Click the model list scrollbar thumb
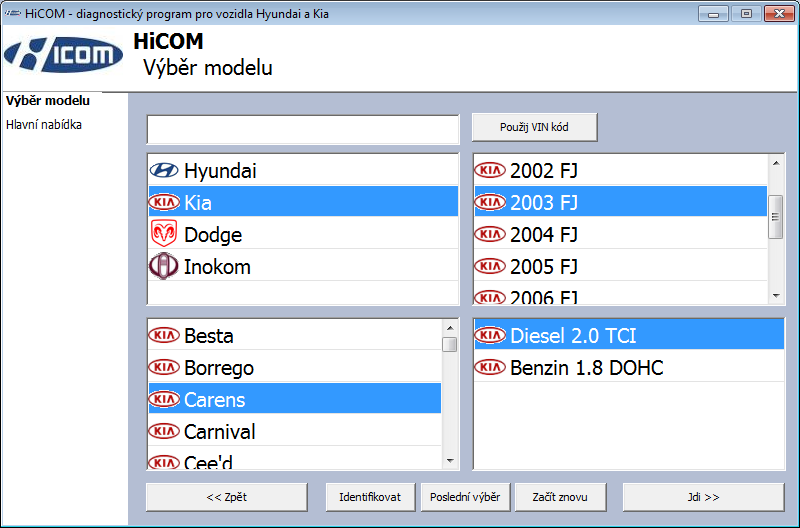The width and height of the screenshot is (800, 528). point(449,345)
